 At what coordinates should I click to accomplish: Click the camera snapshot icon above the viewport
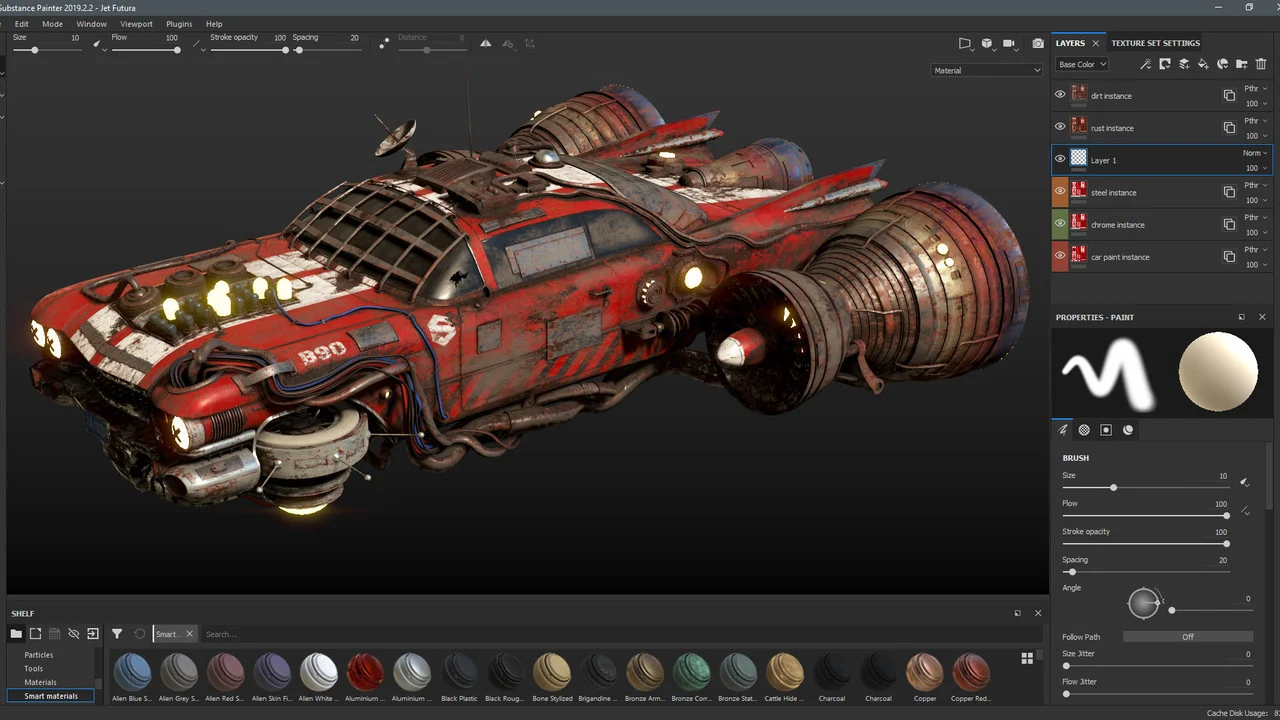point(1038,43)
